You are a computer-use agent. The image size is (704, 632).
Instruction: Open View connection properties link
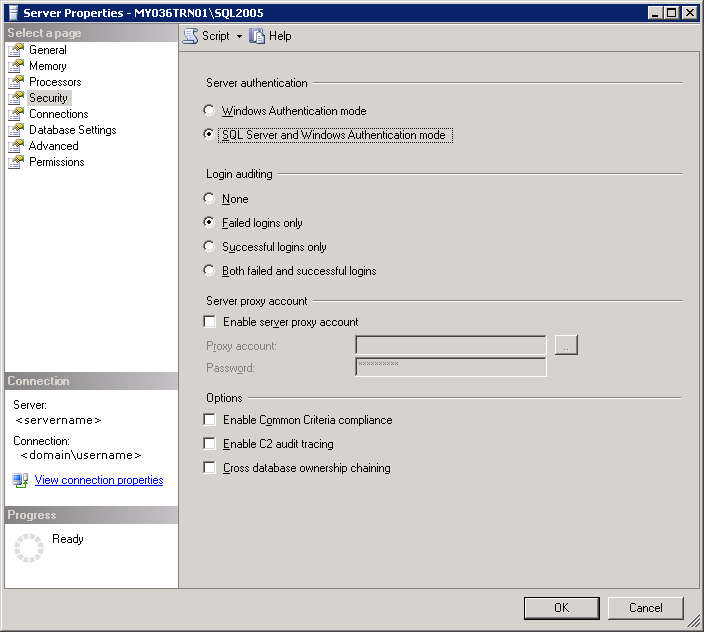click(x=99, y=480)
